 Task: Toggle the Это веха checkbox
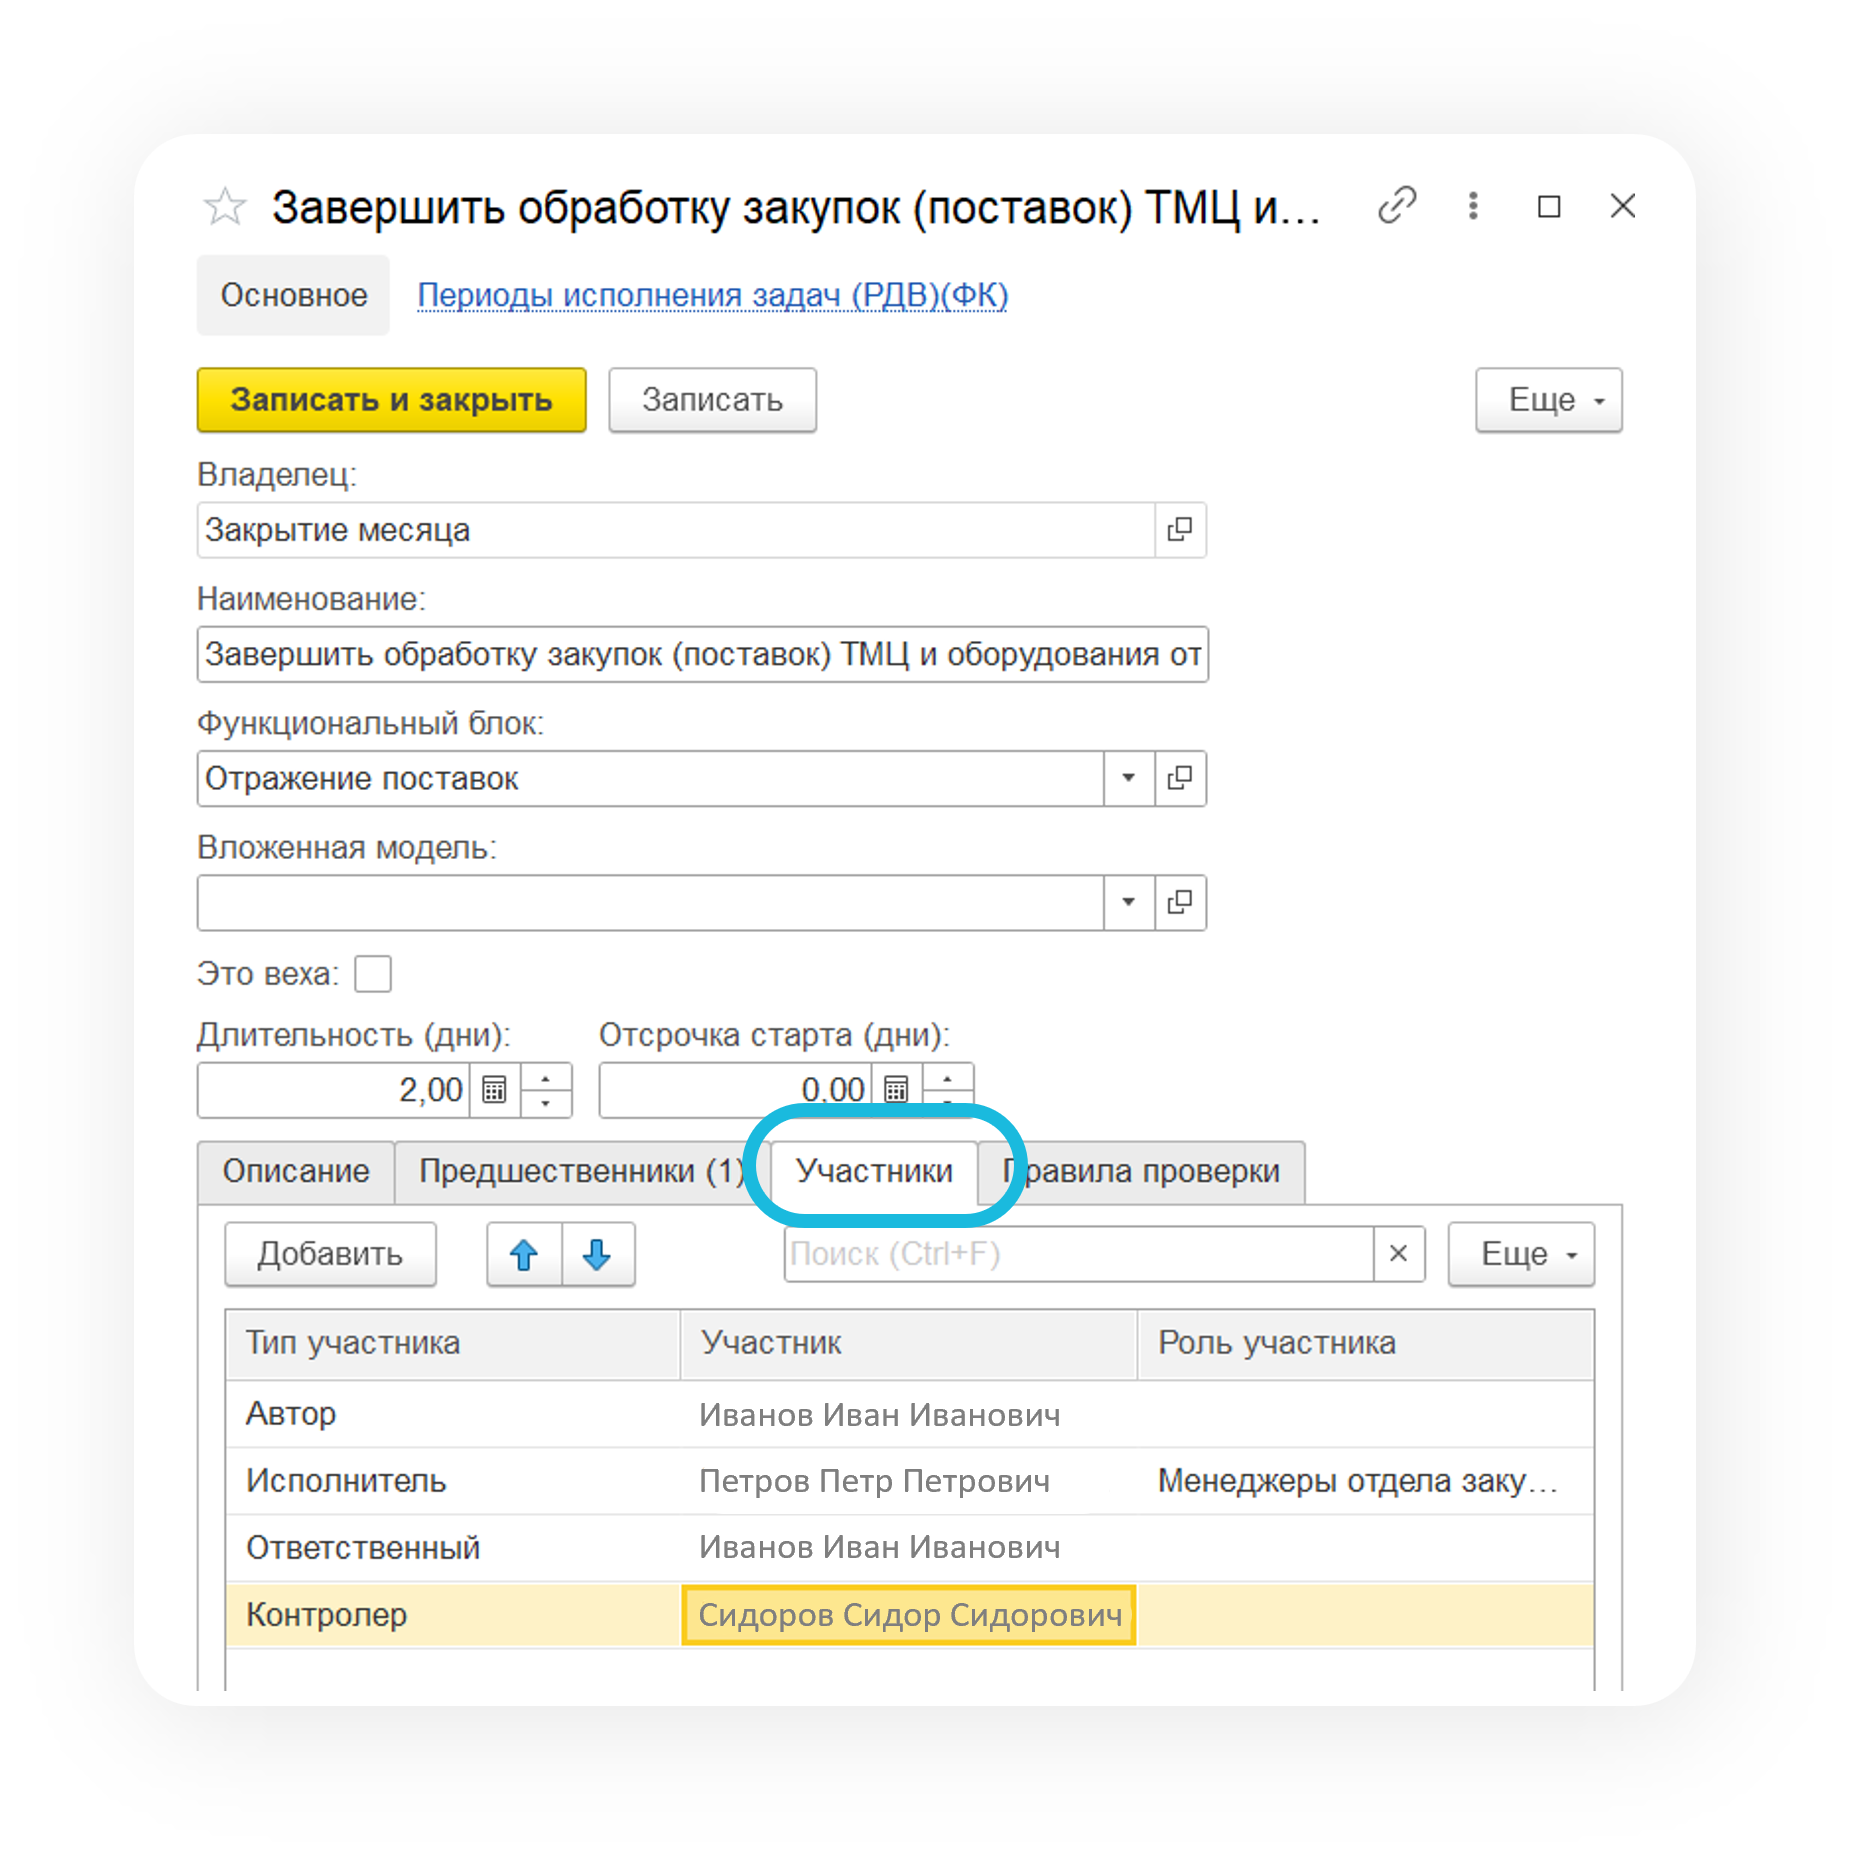(x=373, y=973)
